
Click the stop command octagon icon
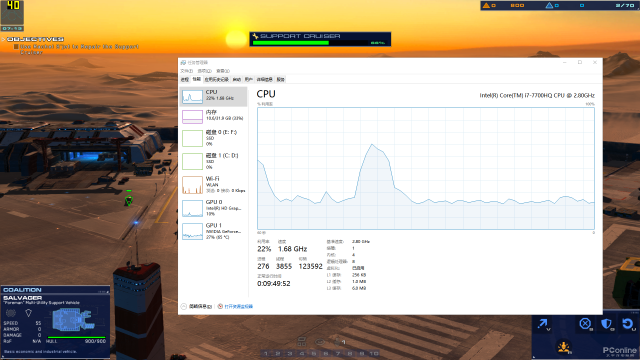click(585, 324)
